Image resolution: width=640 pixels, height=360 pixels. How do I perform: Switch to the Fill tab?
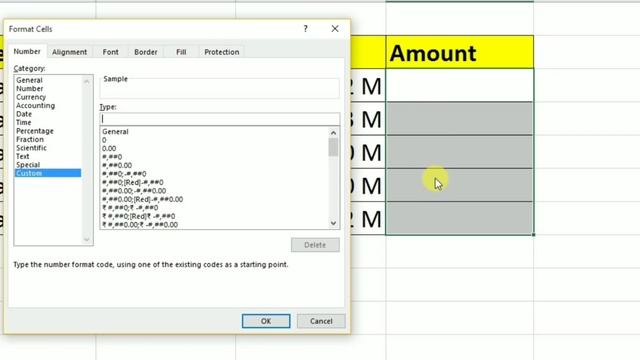181,52
